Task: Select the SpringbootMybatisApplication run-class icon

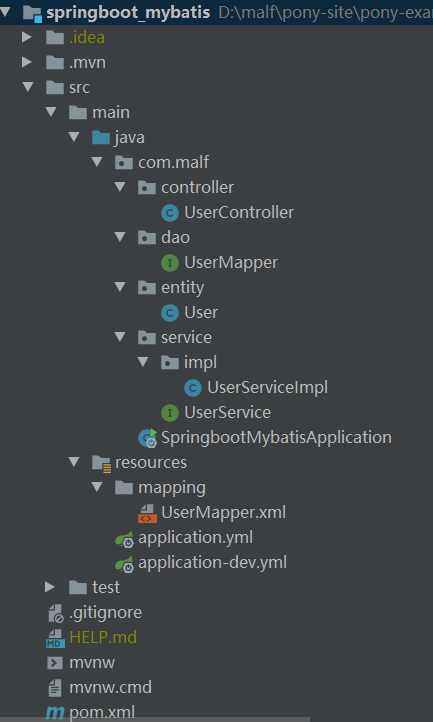Action: coord(148,437)
